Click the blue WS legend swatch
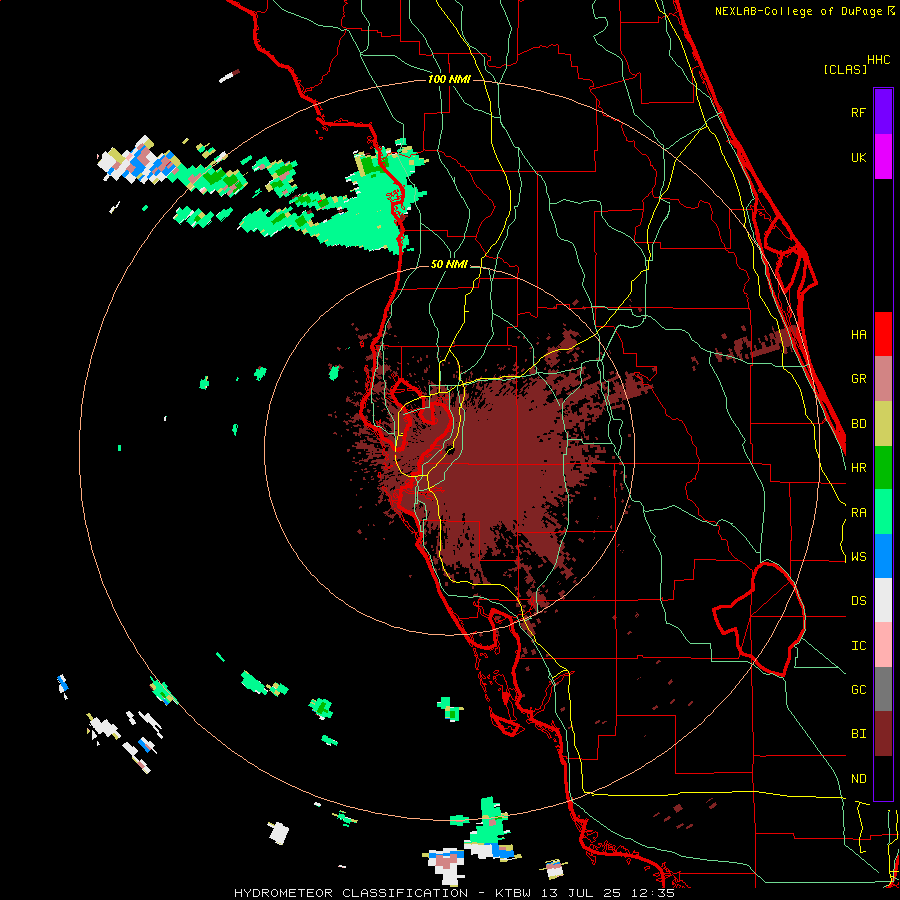The width and height of the screenshot is (900, 900). [883, 556]
